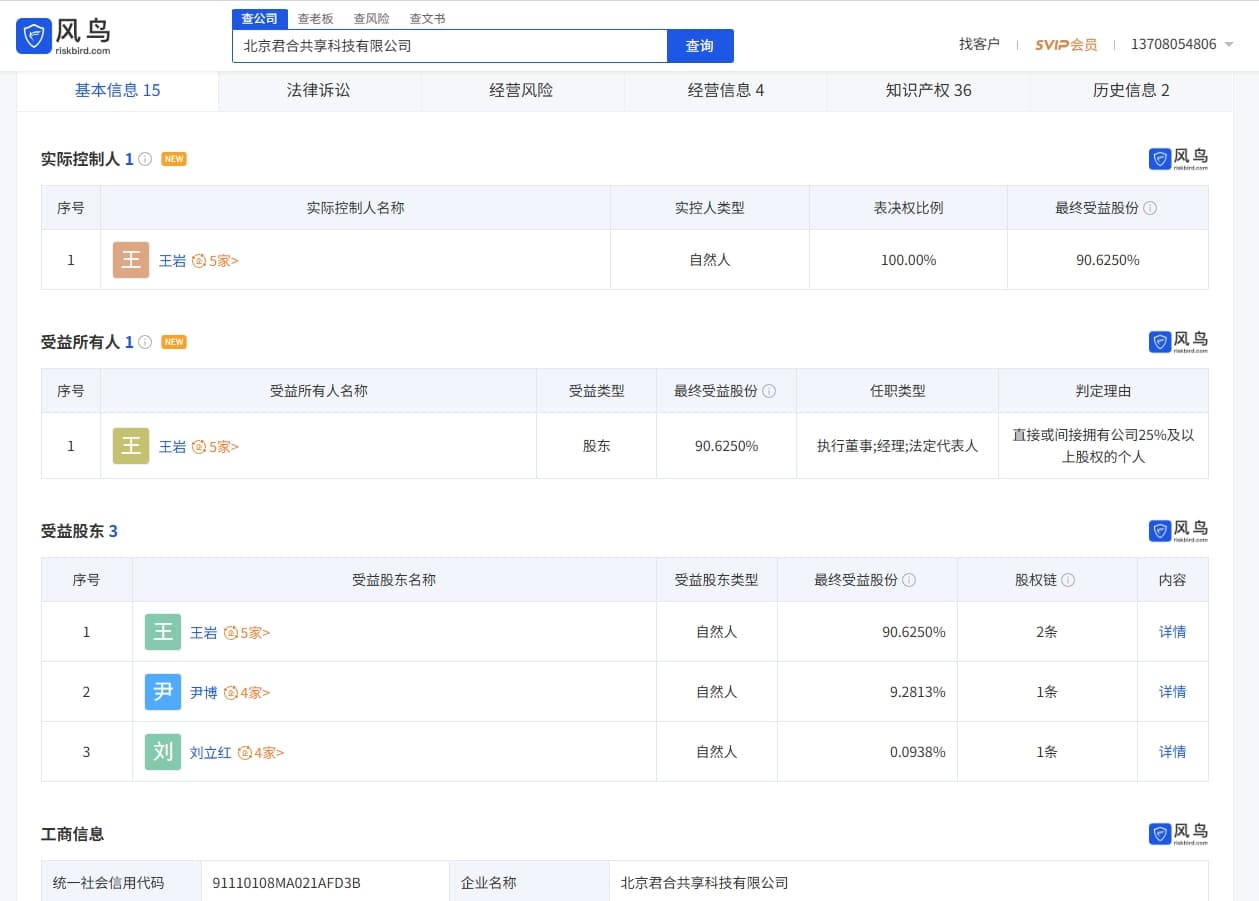Click the Riskbird logo in header

[64, 36]
